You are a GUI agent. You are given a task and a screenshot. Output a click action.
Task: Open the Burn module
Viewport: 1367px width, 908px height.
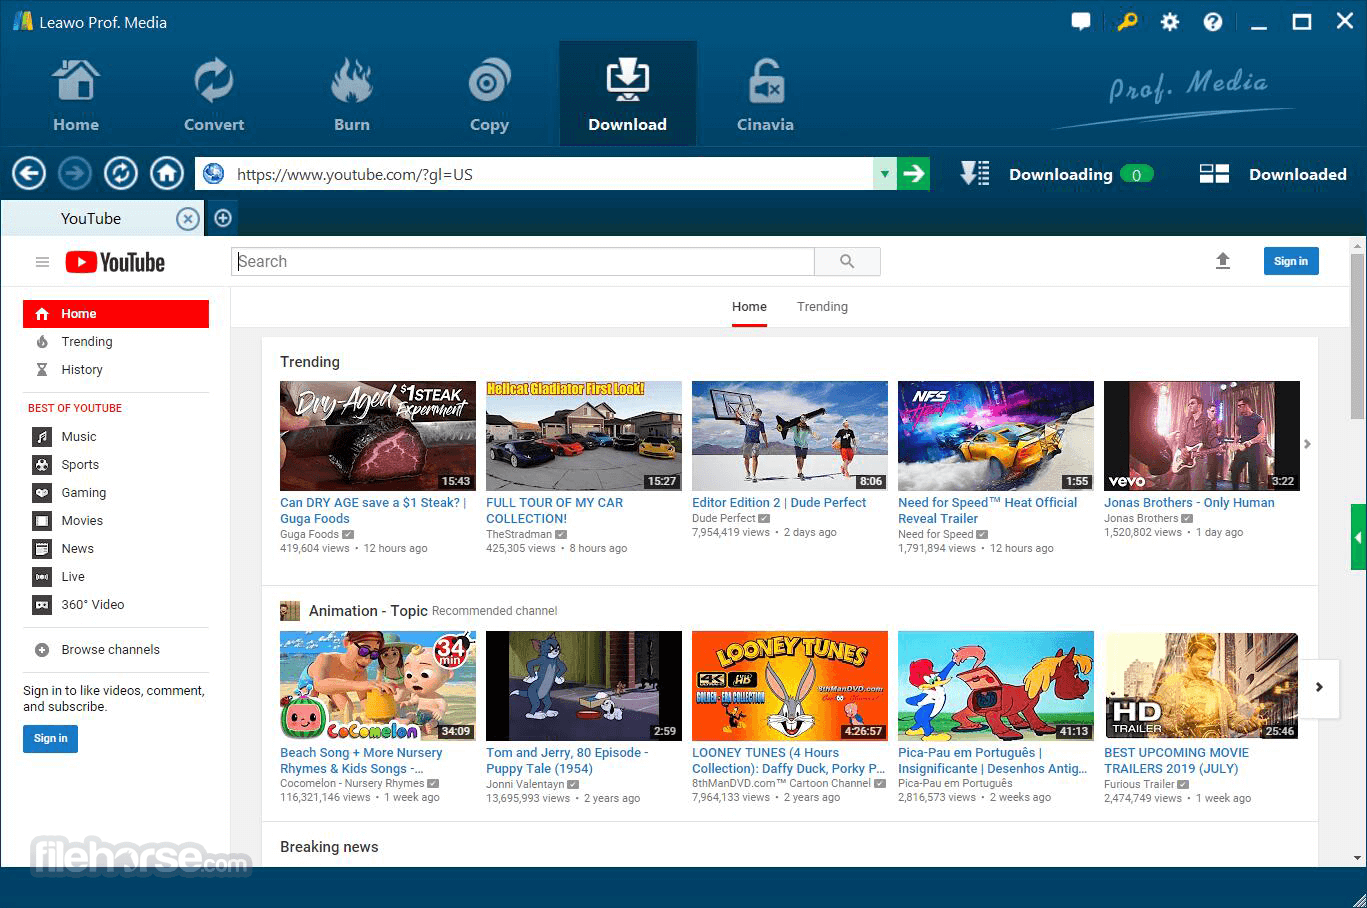pos(352,95)
